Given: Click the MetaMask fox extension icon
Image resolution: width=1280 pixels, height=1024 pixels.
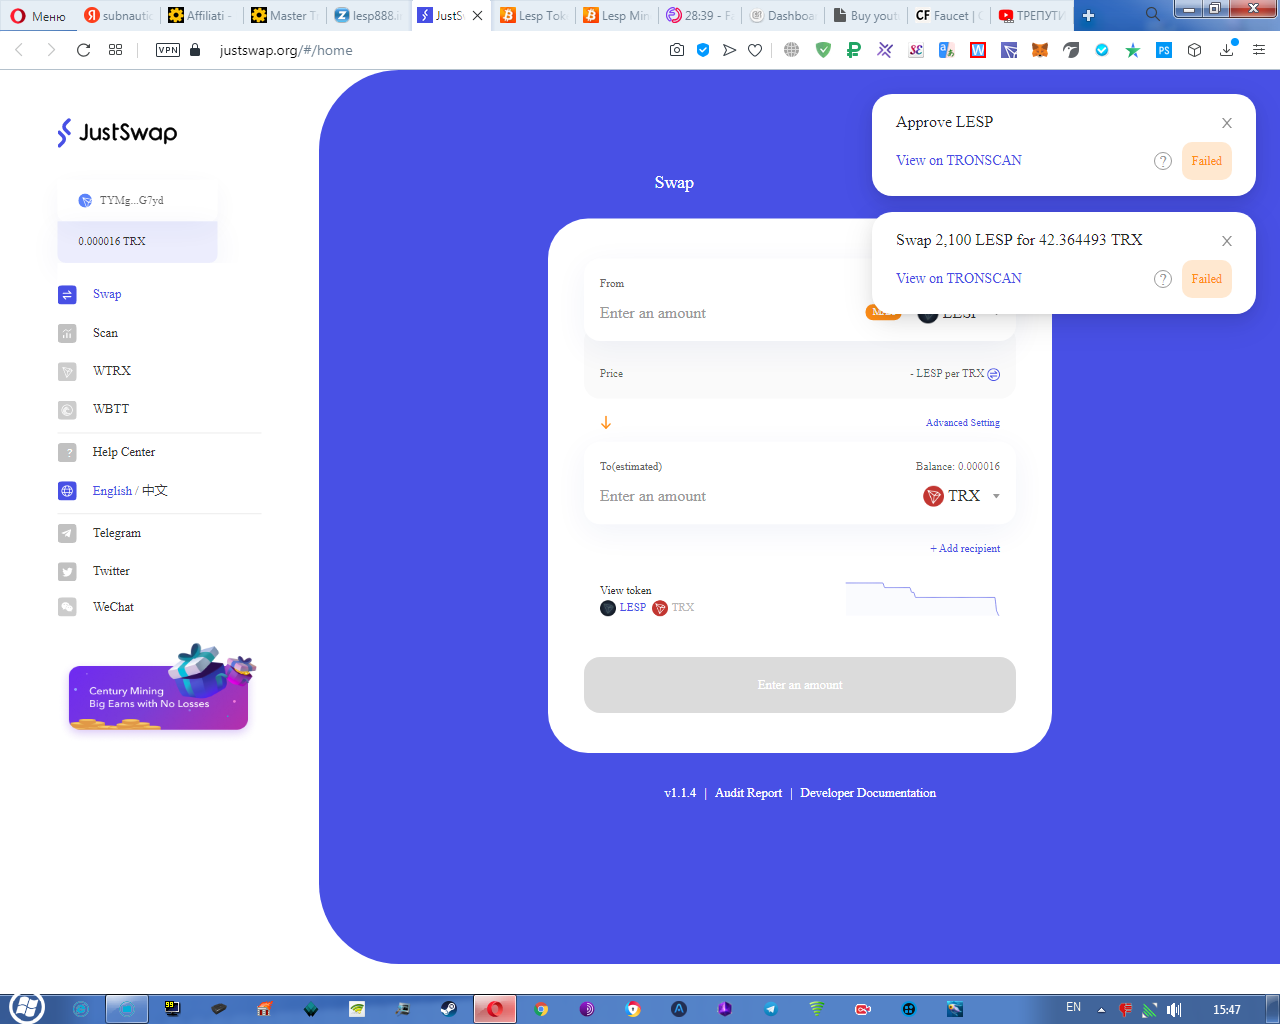Looking at the screenshot, I should coord(1040,50).
